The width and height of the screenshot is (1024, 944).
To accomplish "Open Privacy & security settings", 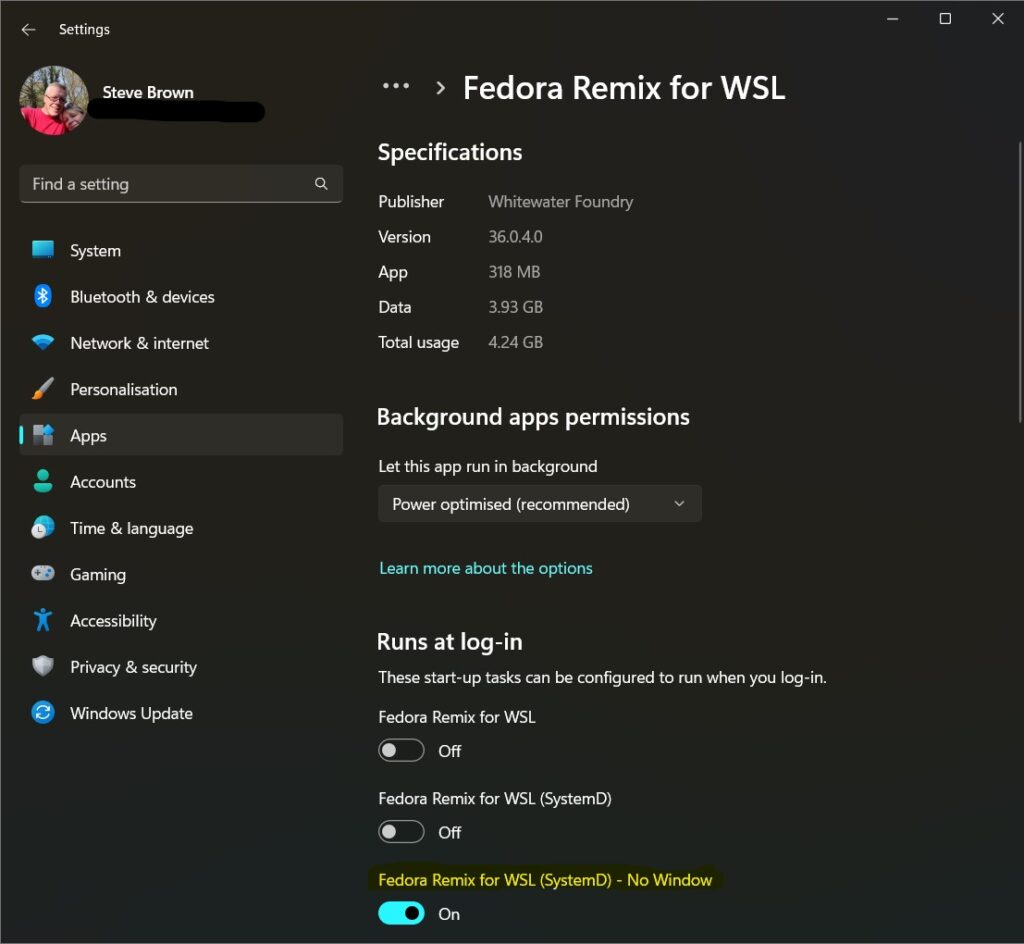I will tap(132, 666).
